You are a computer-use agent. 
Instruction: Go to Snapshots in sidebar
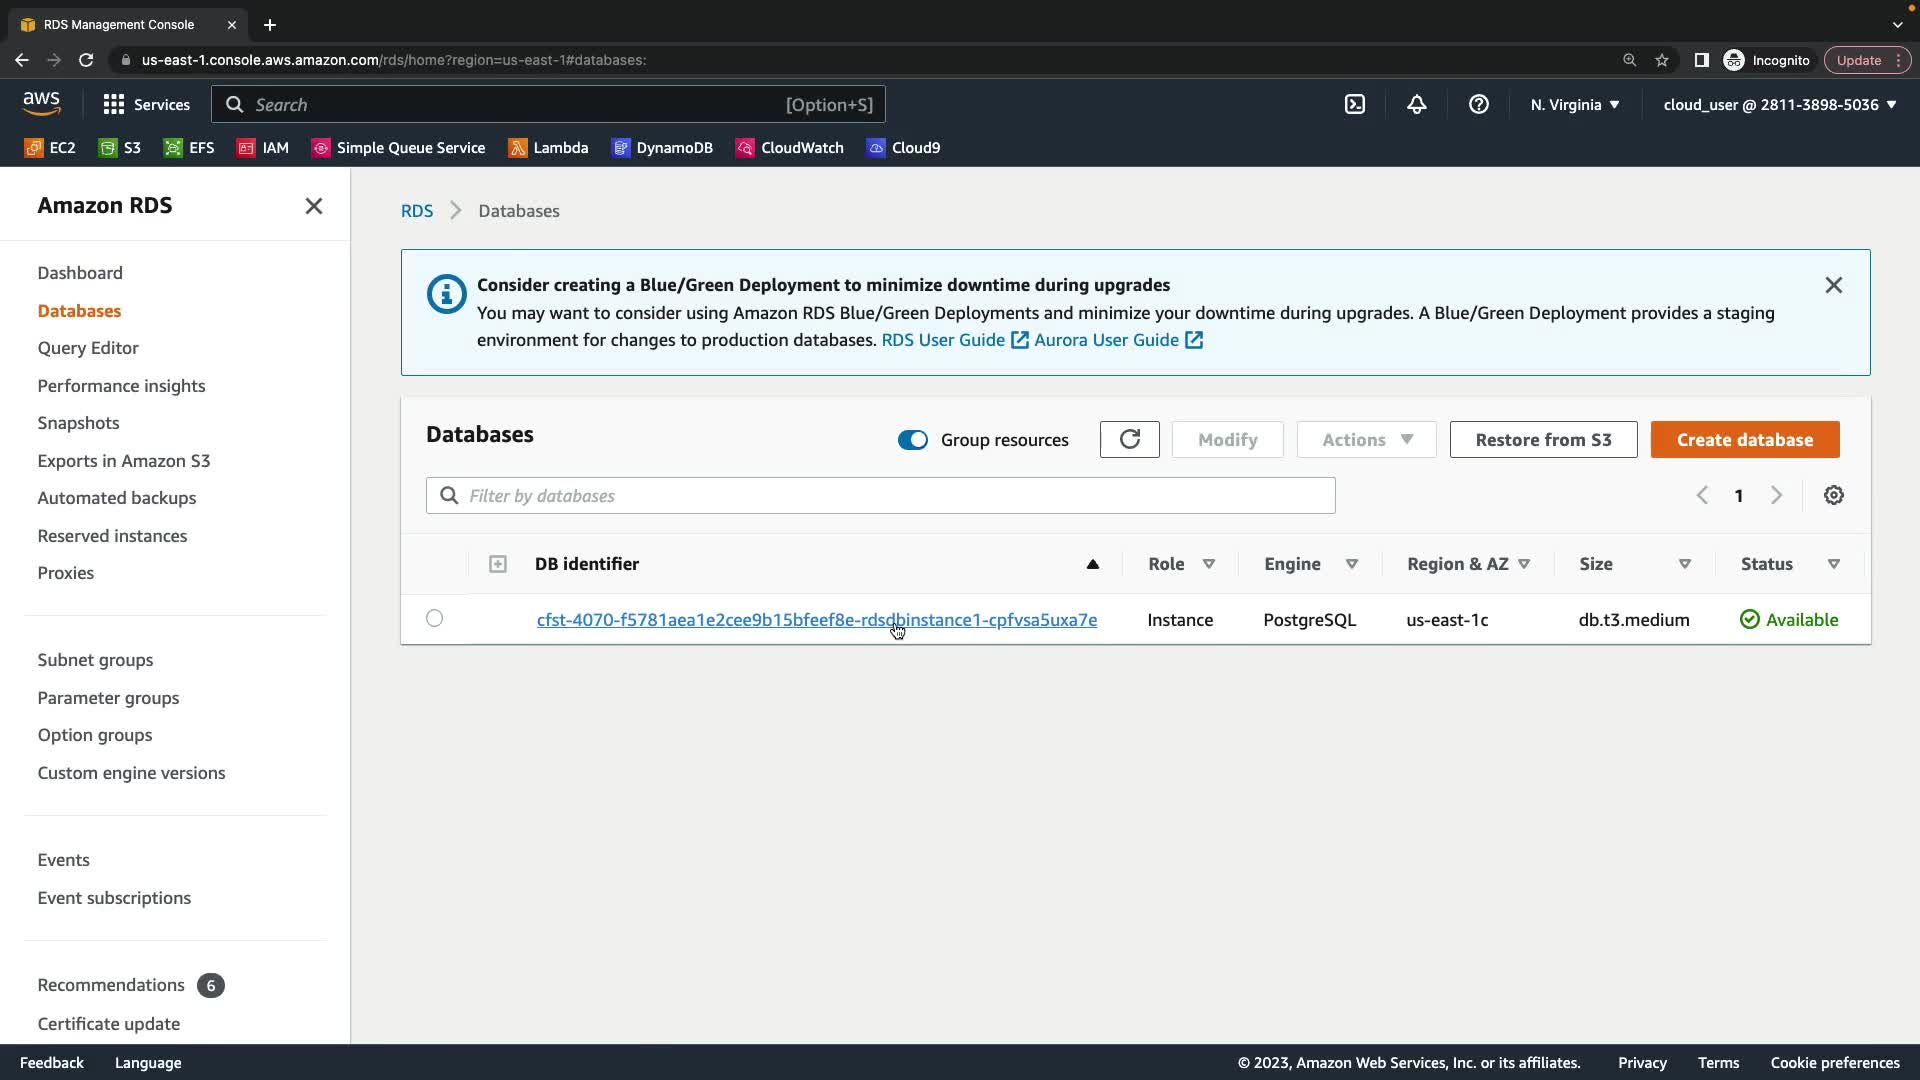pyautogui.click(x=78, y=423)
